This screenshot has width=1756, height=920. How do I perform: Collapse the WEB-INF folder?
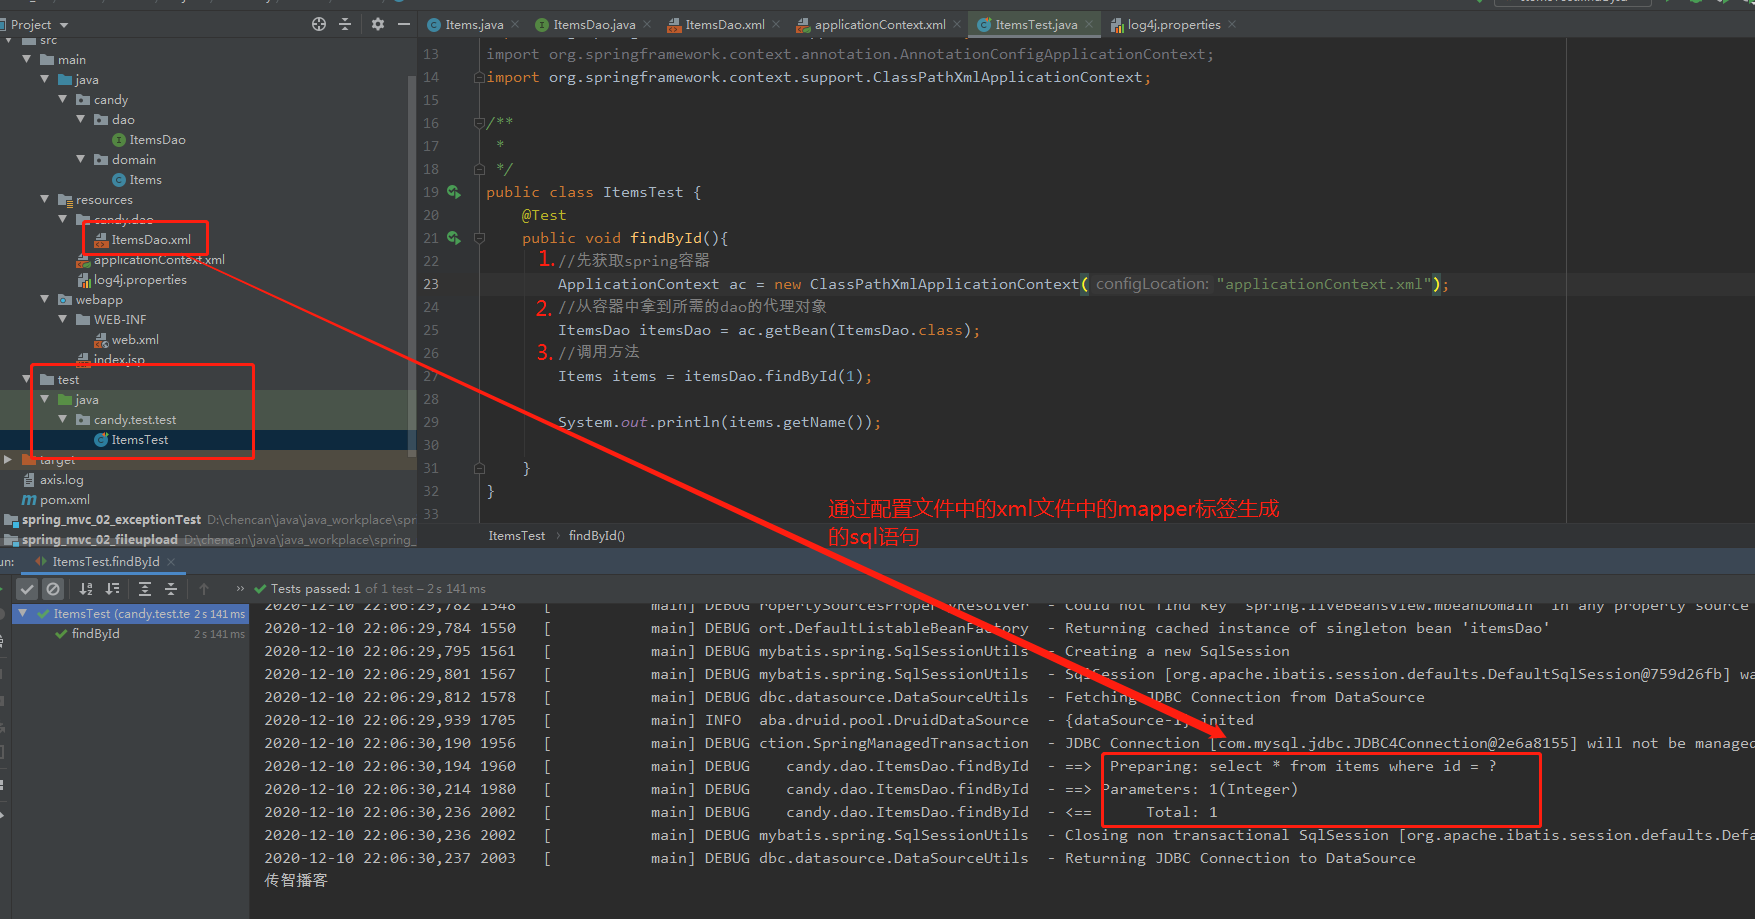tap(63, 320)
